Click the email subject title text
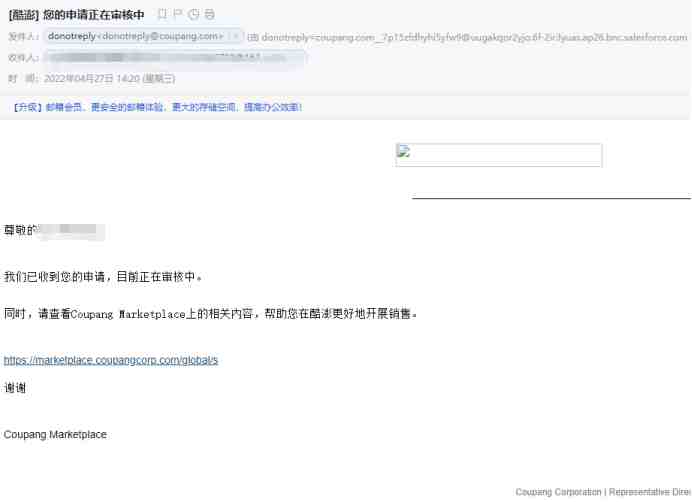 76,15
